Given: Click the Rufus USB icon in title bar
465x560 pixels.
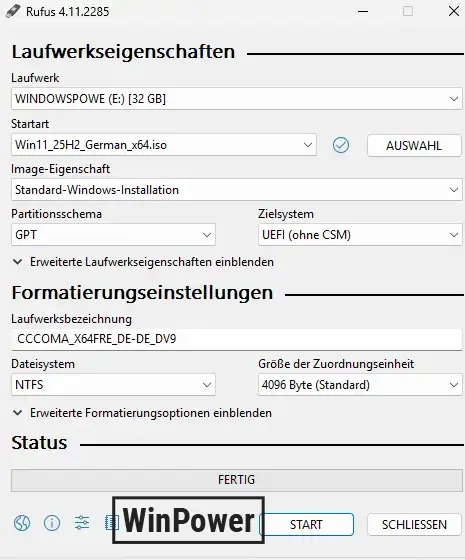Looking at the screenshot, I should tap(13, 11).
